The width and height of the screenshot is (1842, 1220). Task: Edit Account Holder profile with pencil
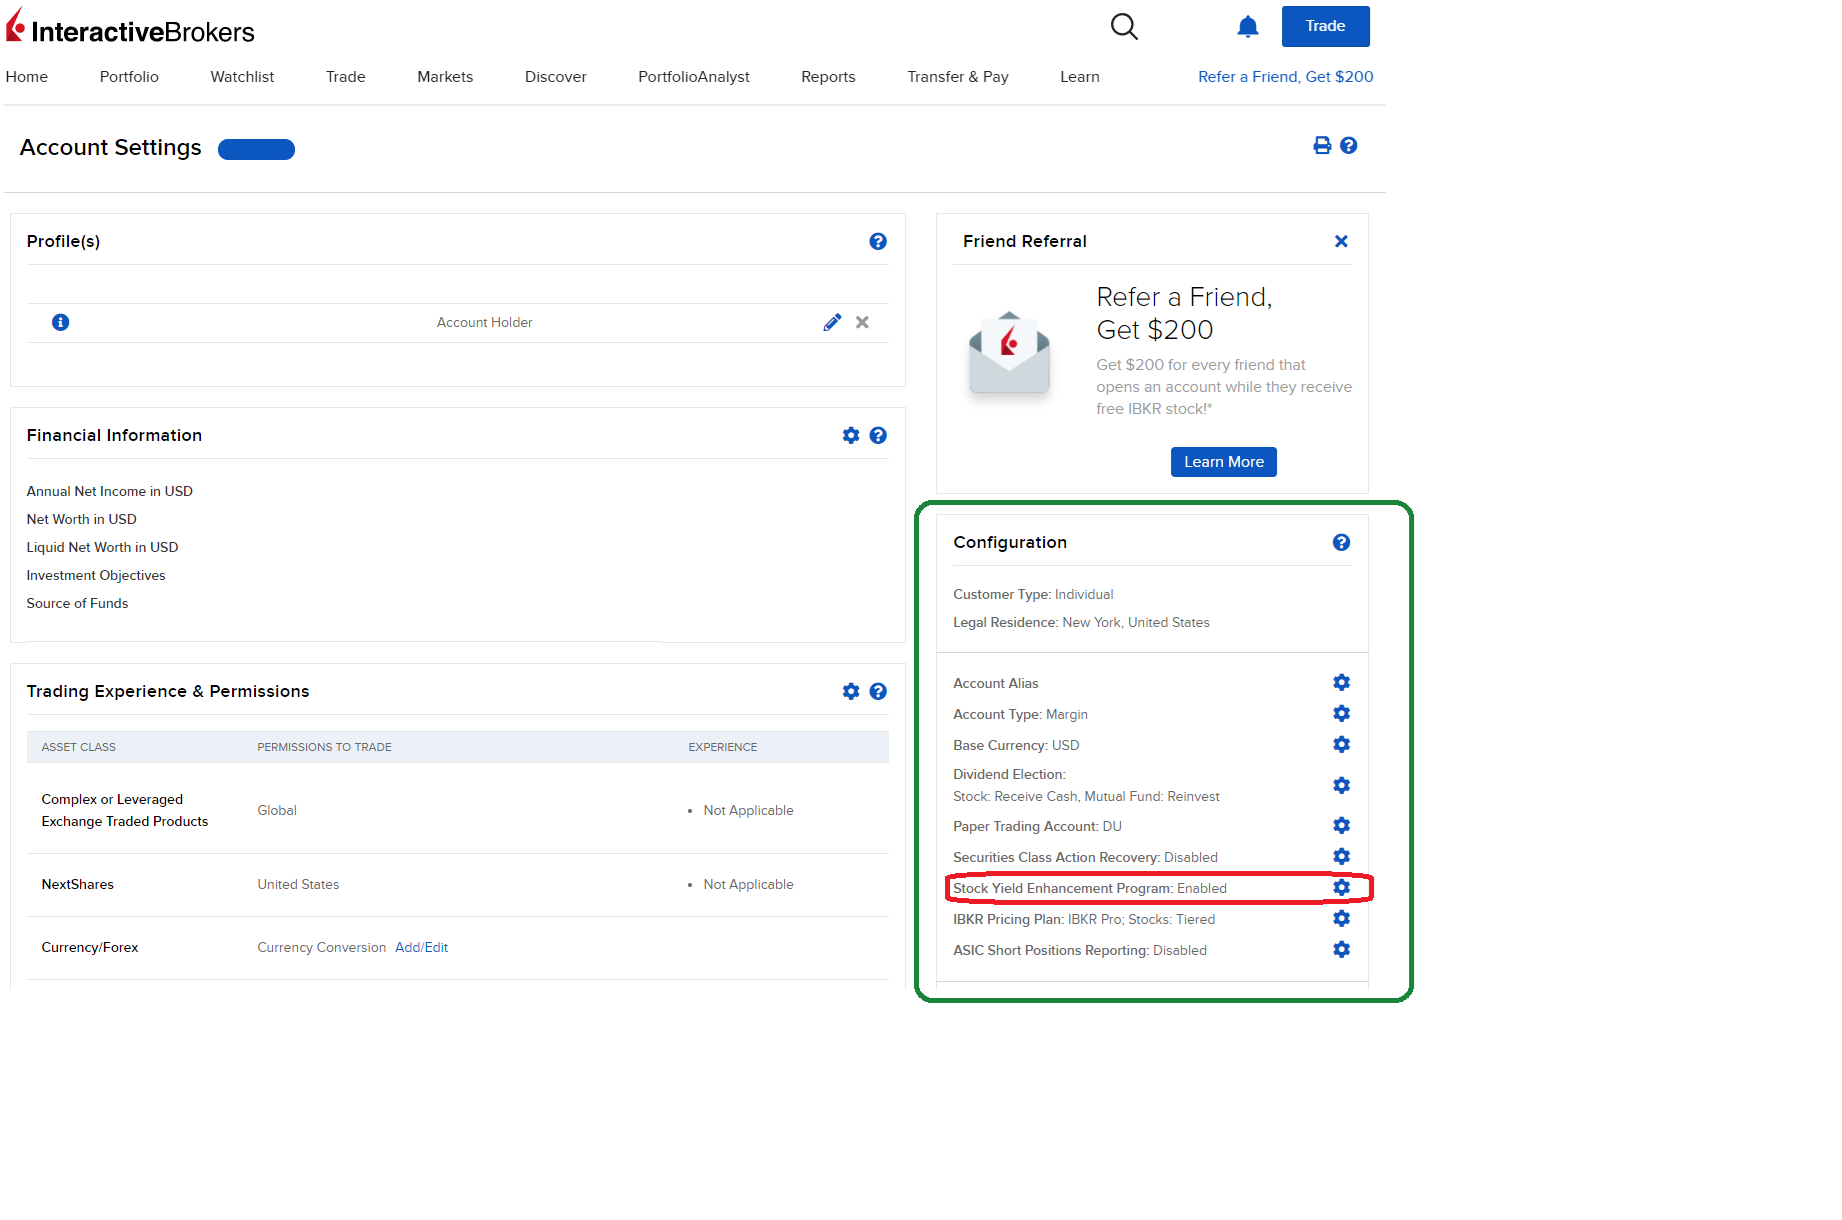tap(832, 322)
